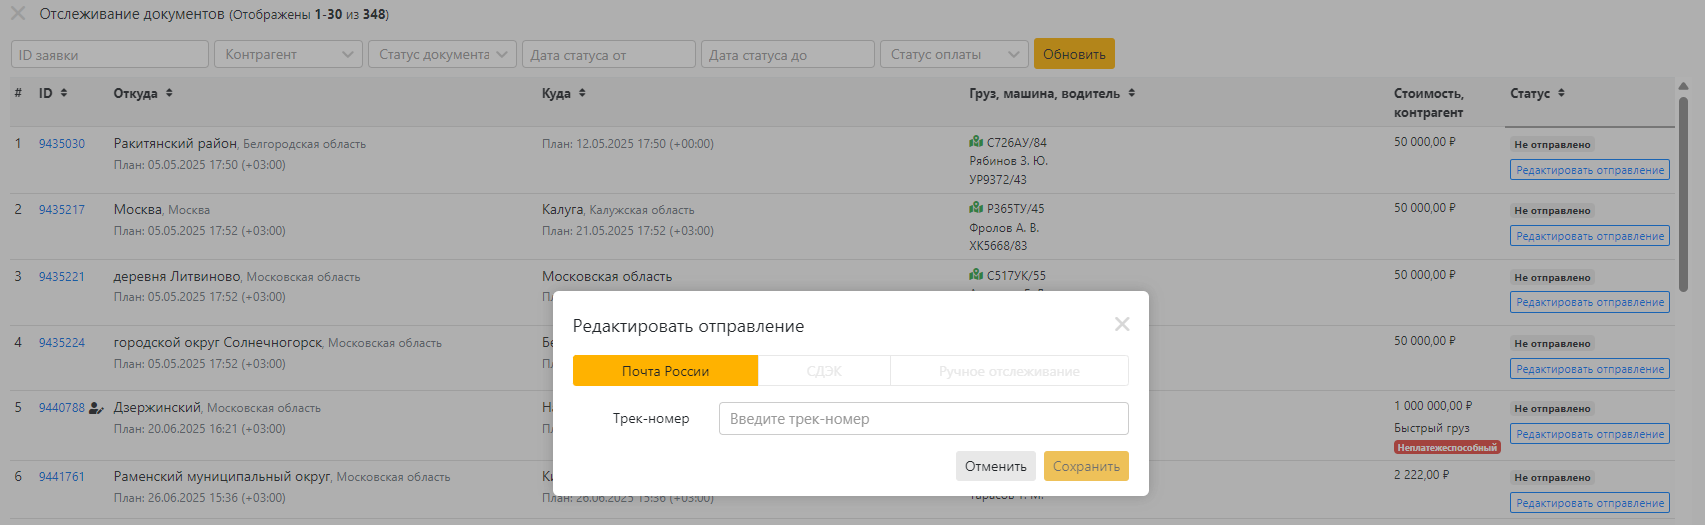Open request ID 9435030
Viewport: 1705px width, 525px height.
click(x=62, y=144)
